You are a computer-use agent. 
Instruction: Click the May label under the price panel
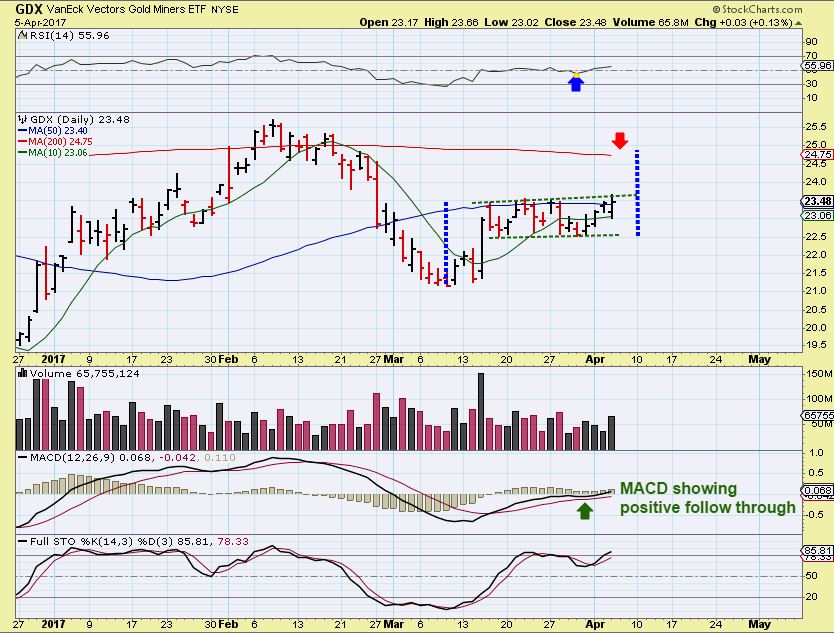tap(759, 360)
